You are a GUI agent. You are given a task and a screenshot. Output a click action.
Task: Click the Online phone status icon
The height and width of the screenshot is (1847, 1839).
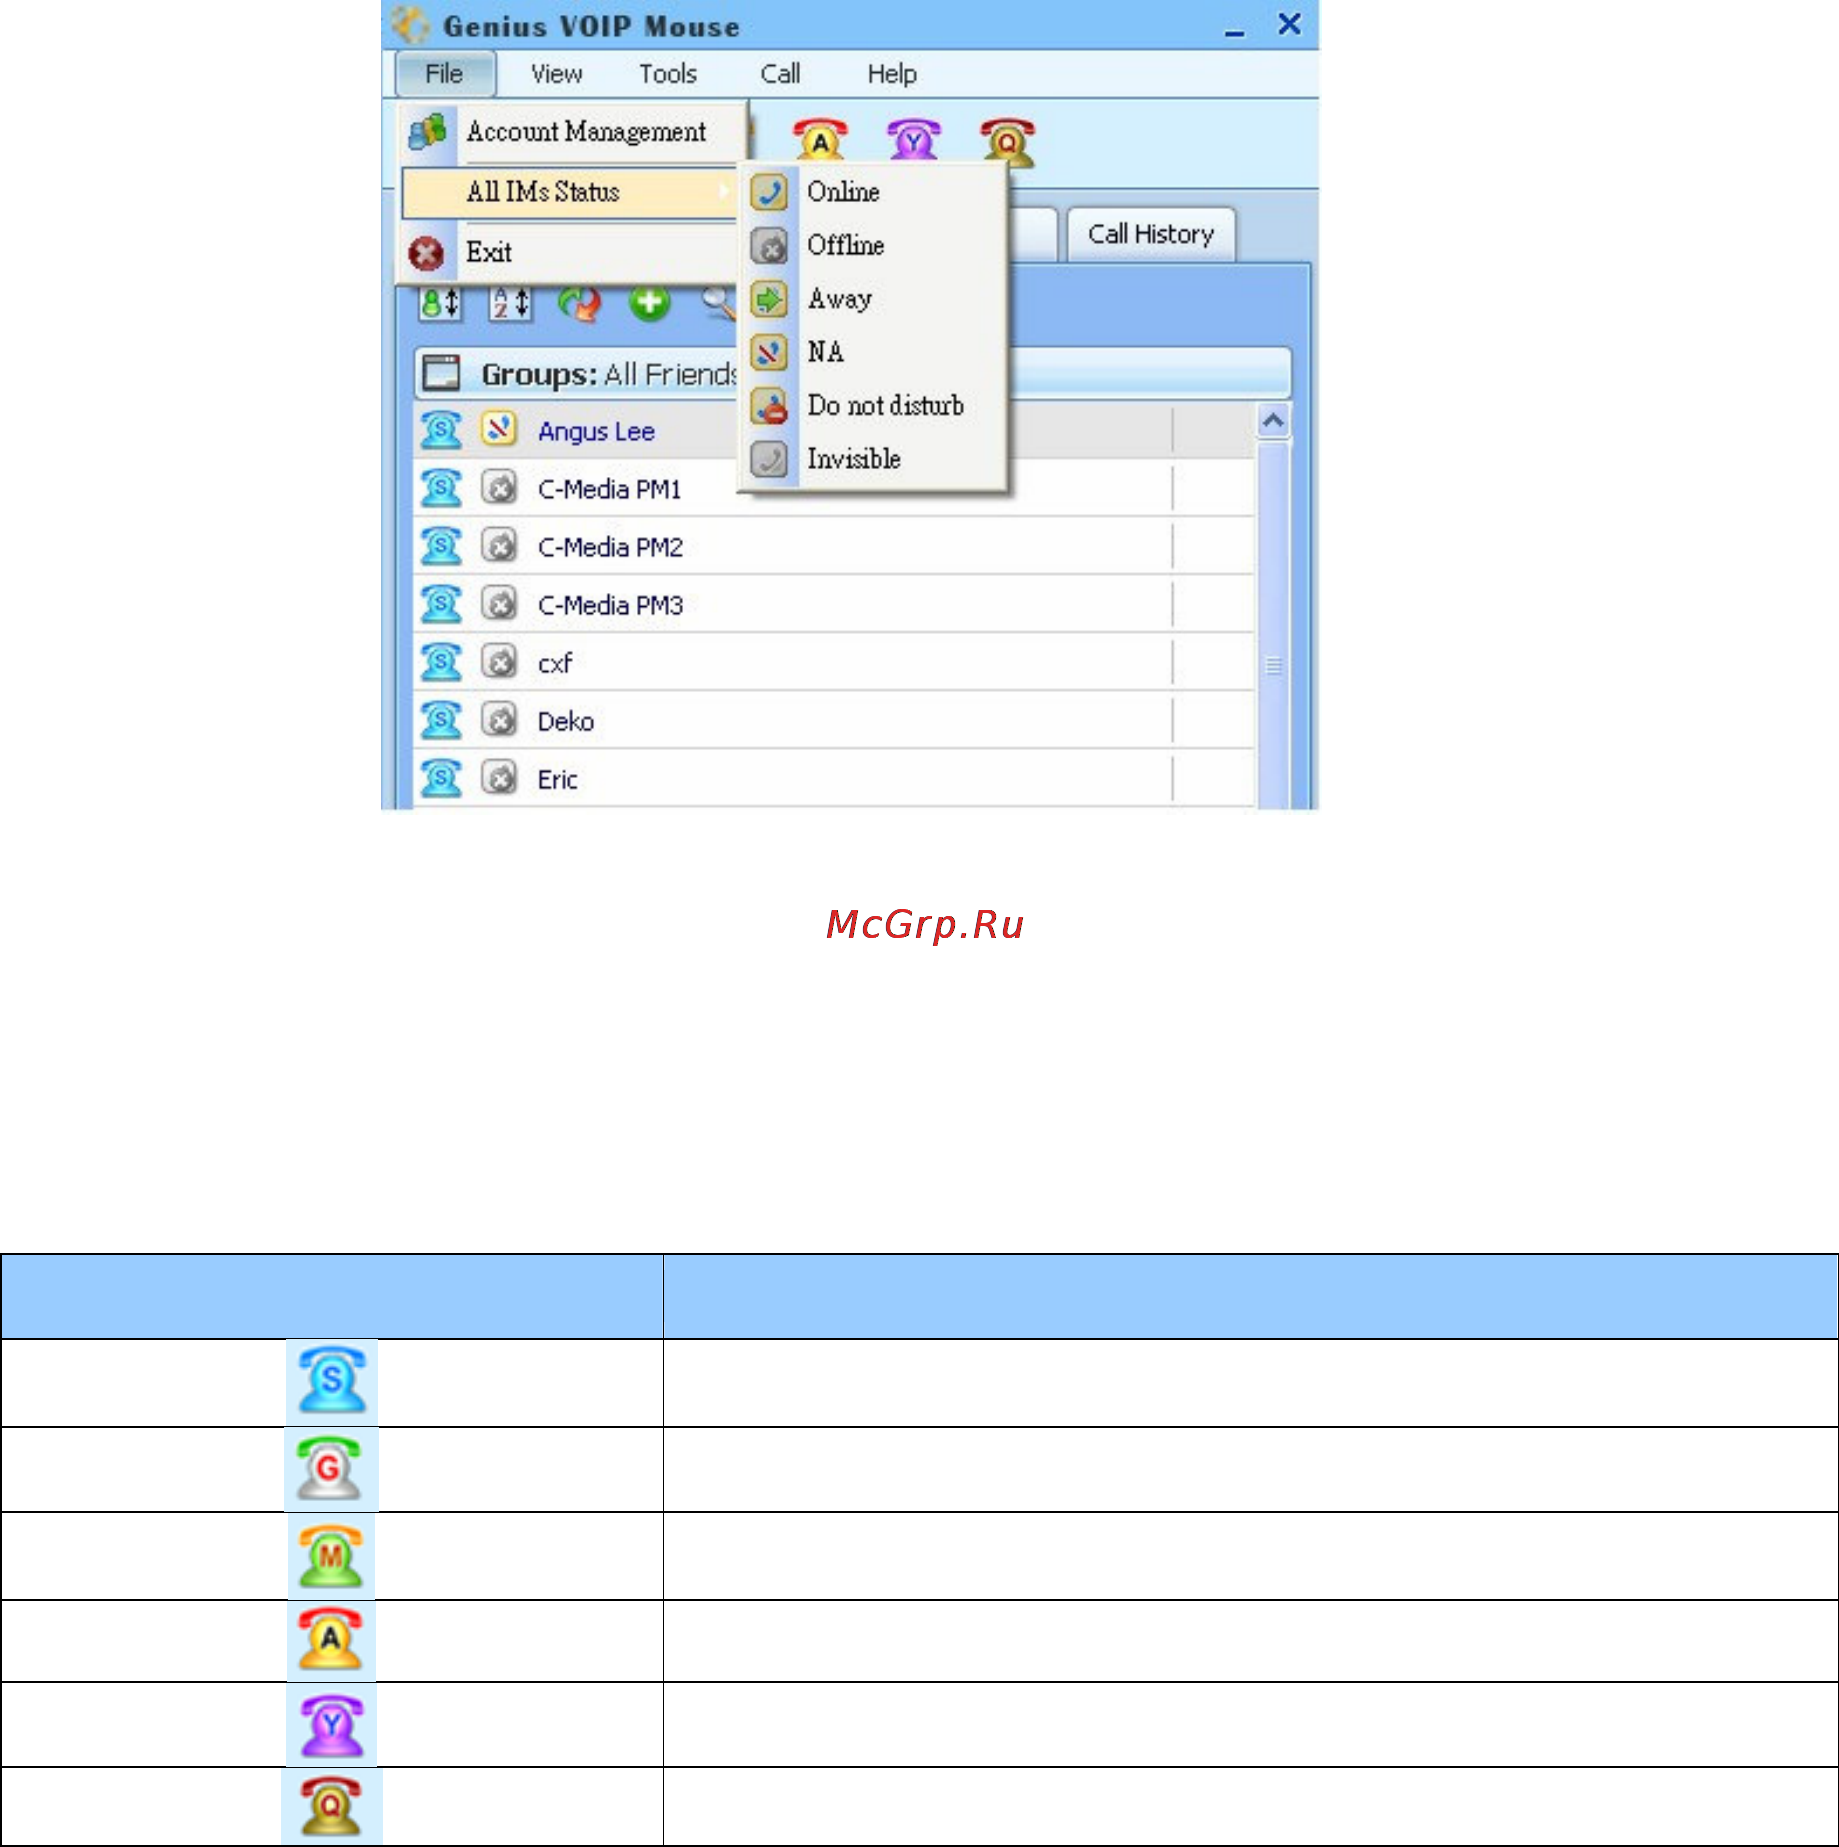[769, 192]
